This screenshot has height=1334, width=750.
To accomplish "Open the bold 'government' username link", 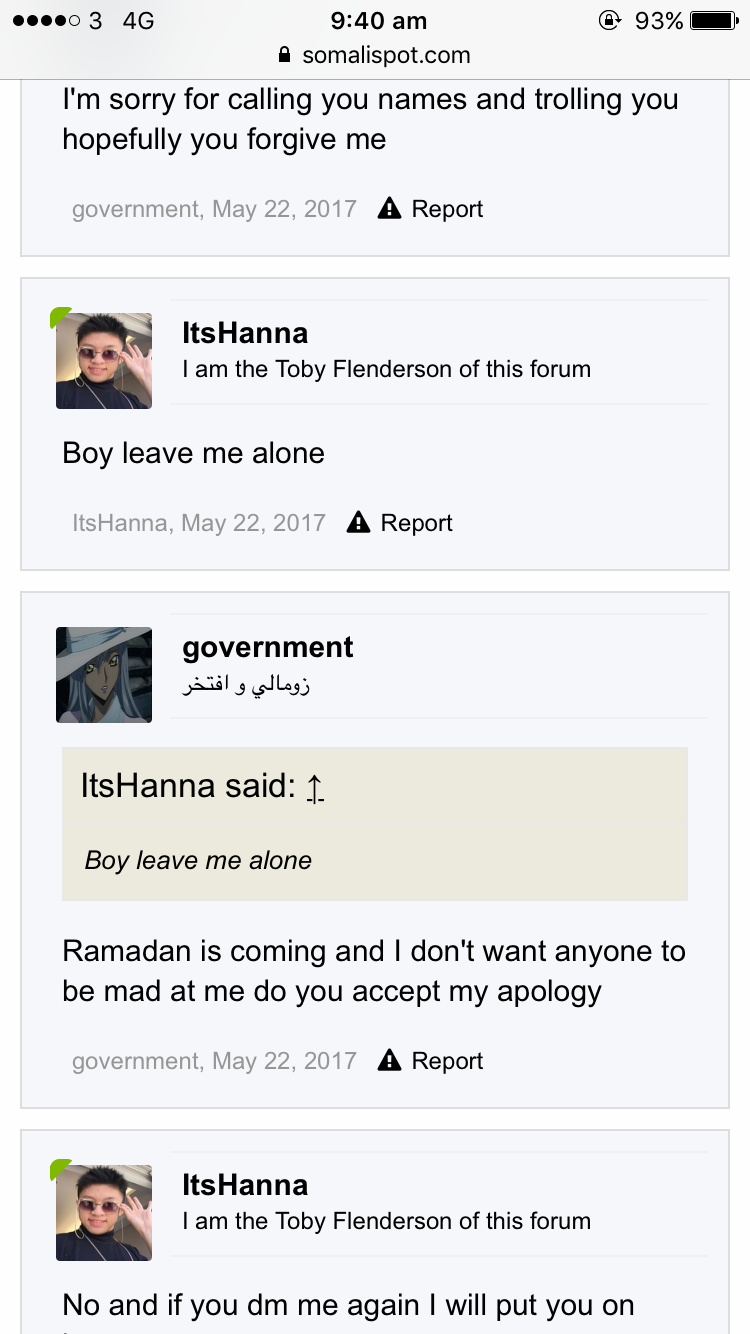I will click(x=268, y=647).
